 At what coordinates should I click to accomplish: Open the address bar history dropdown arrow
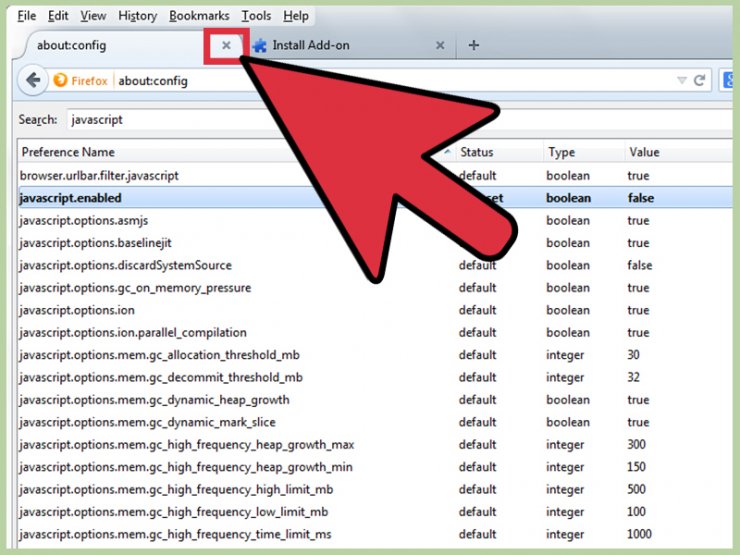point(681,80)
